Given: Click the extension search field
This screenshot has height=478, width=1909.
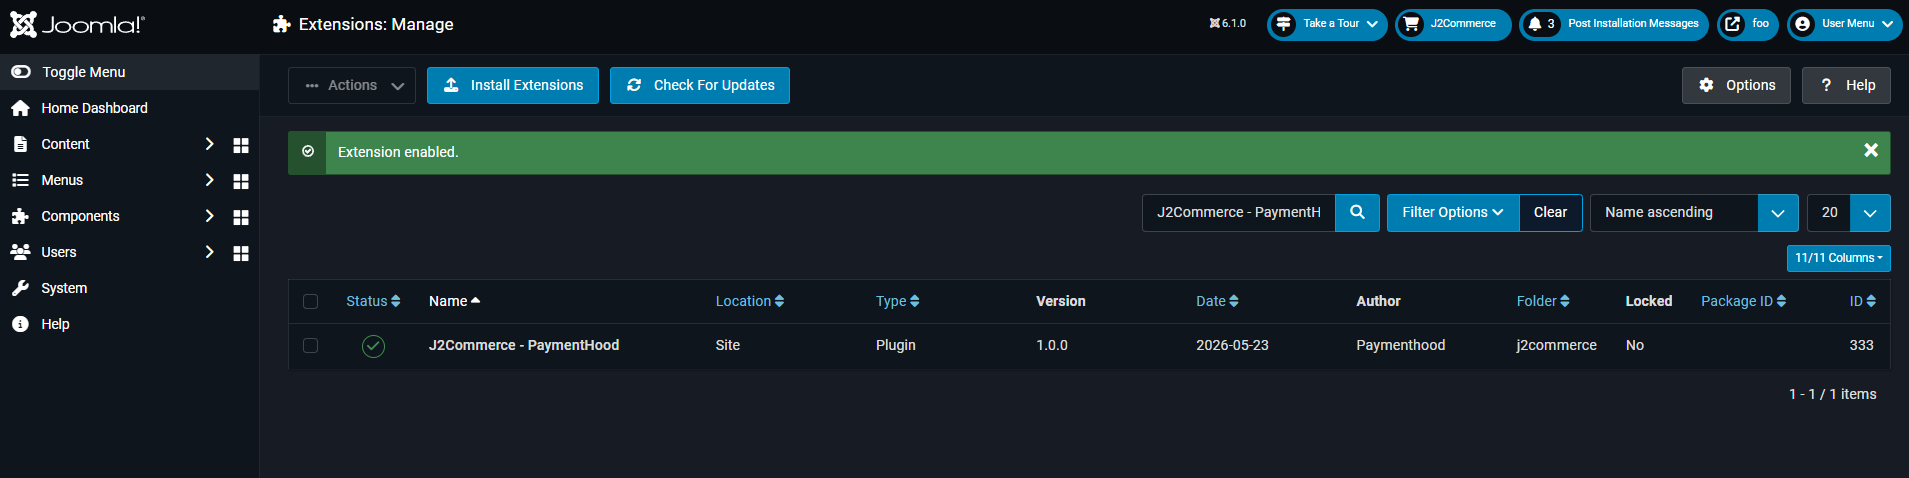Looking at the screenshot, I should pos(1239,212).
